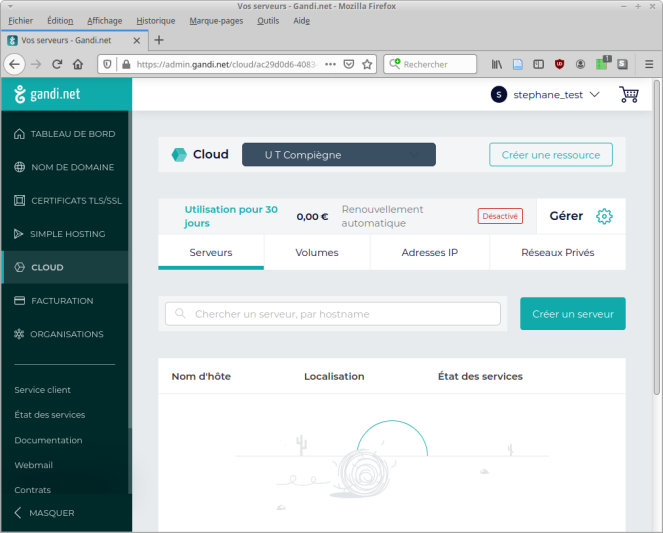Image resolution: width=663 pixels, height=533 pixels.
Task: Switch to the Volumes tab
Action: click(x=317, y=252)
